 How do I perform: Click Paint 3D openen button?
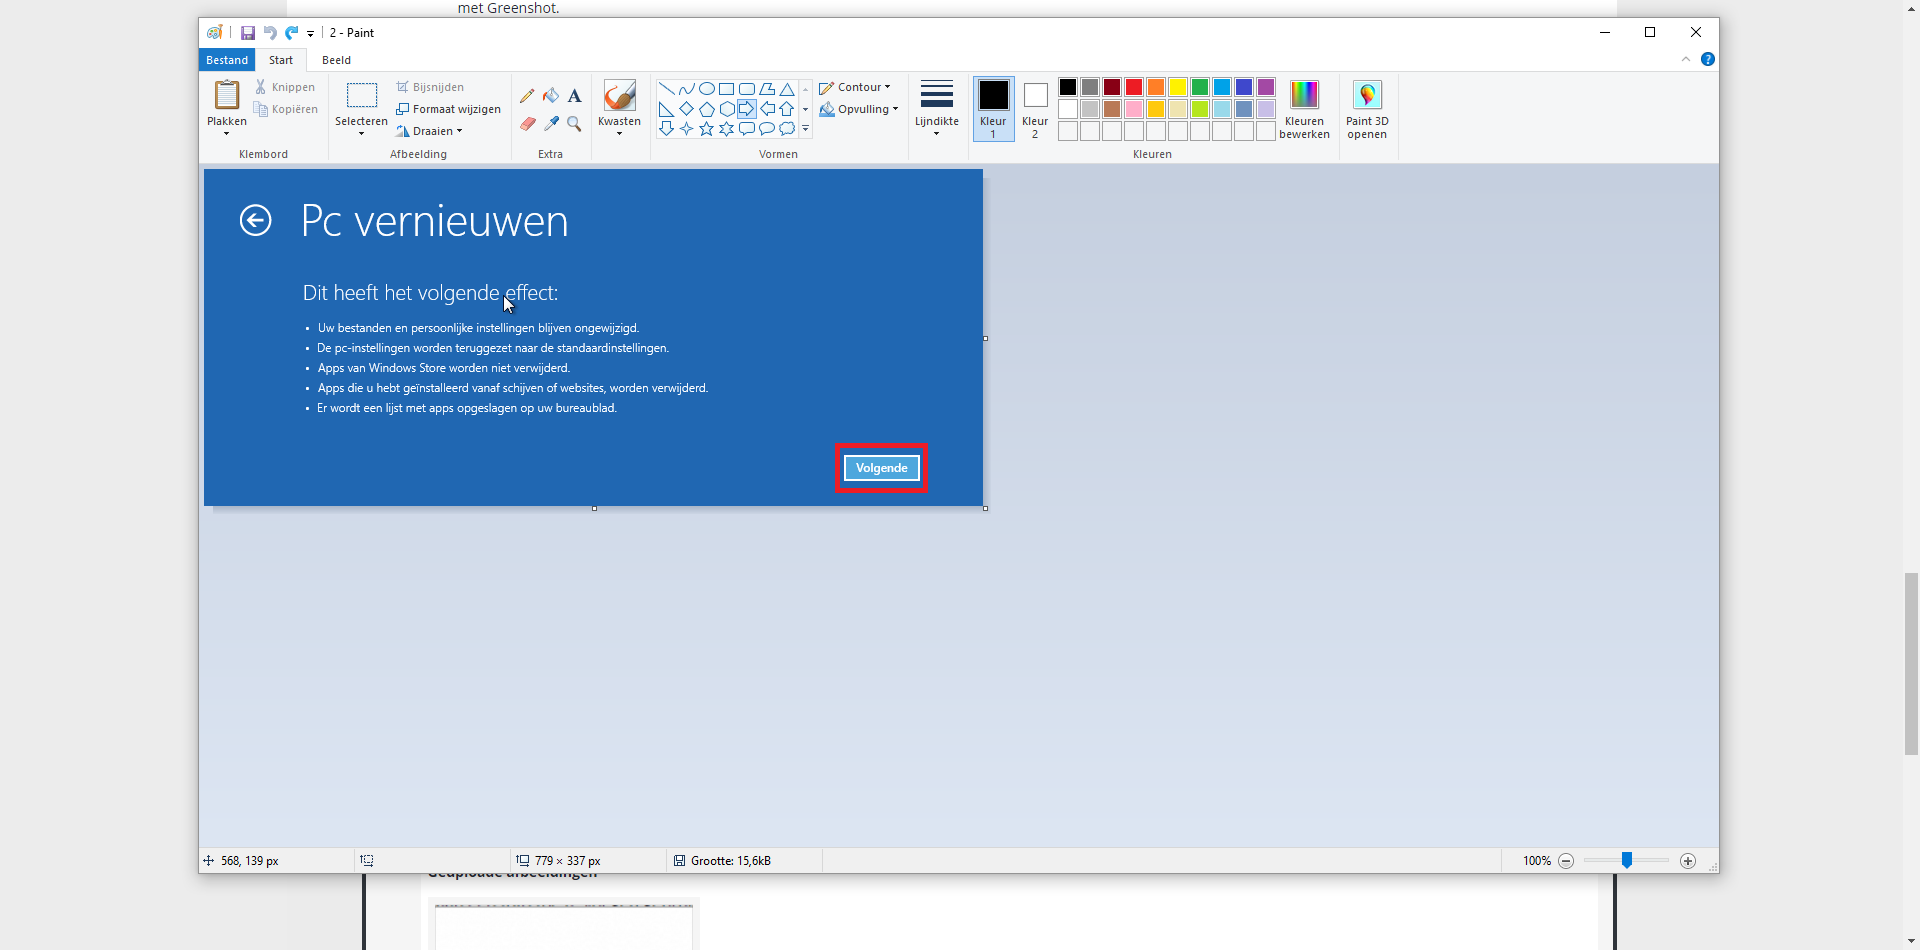pos(1367,108)
